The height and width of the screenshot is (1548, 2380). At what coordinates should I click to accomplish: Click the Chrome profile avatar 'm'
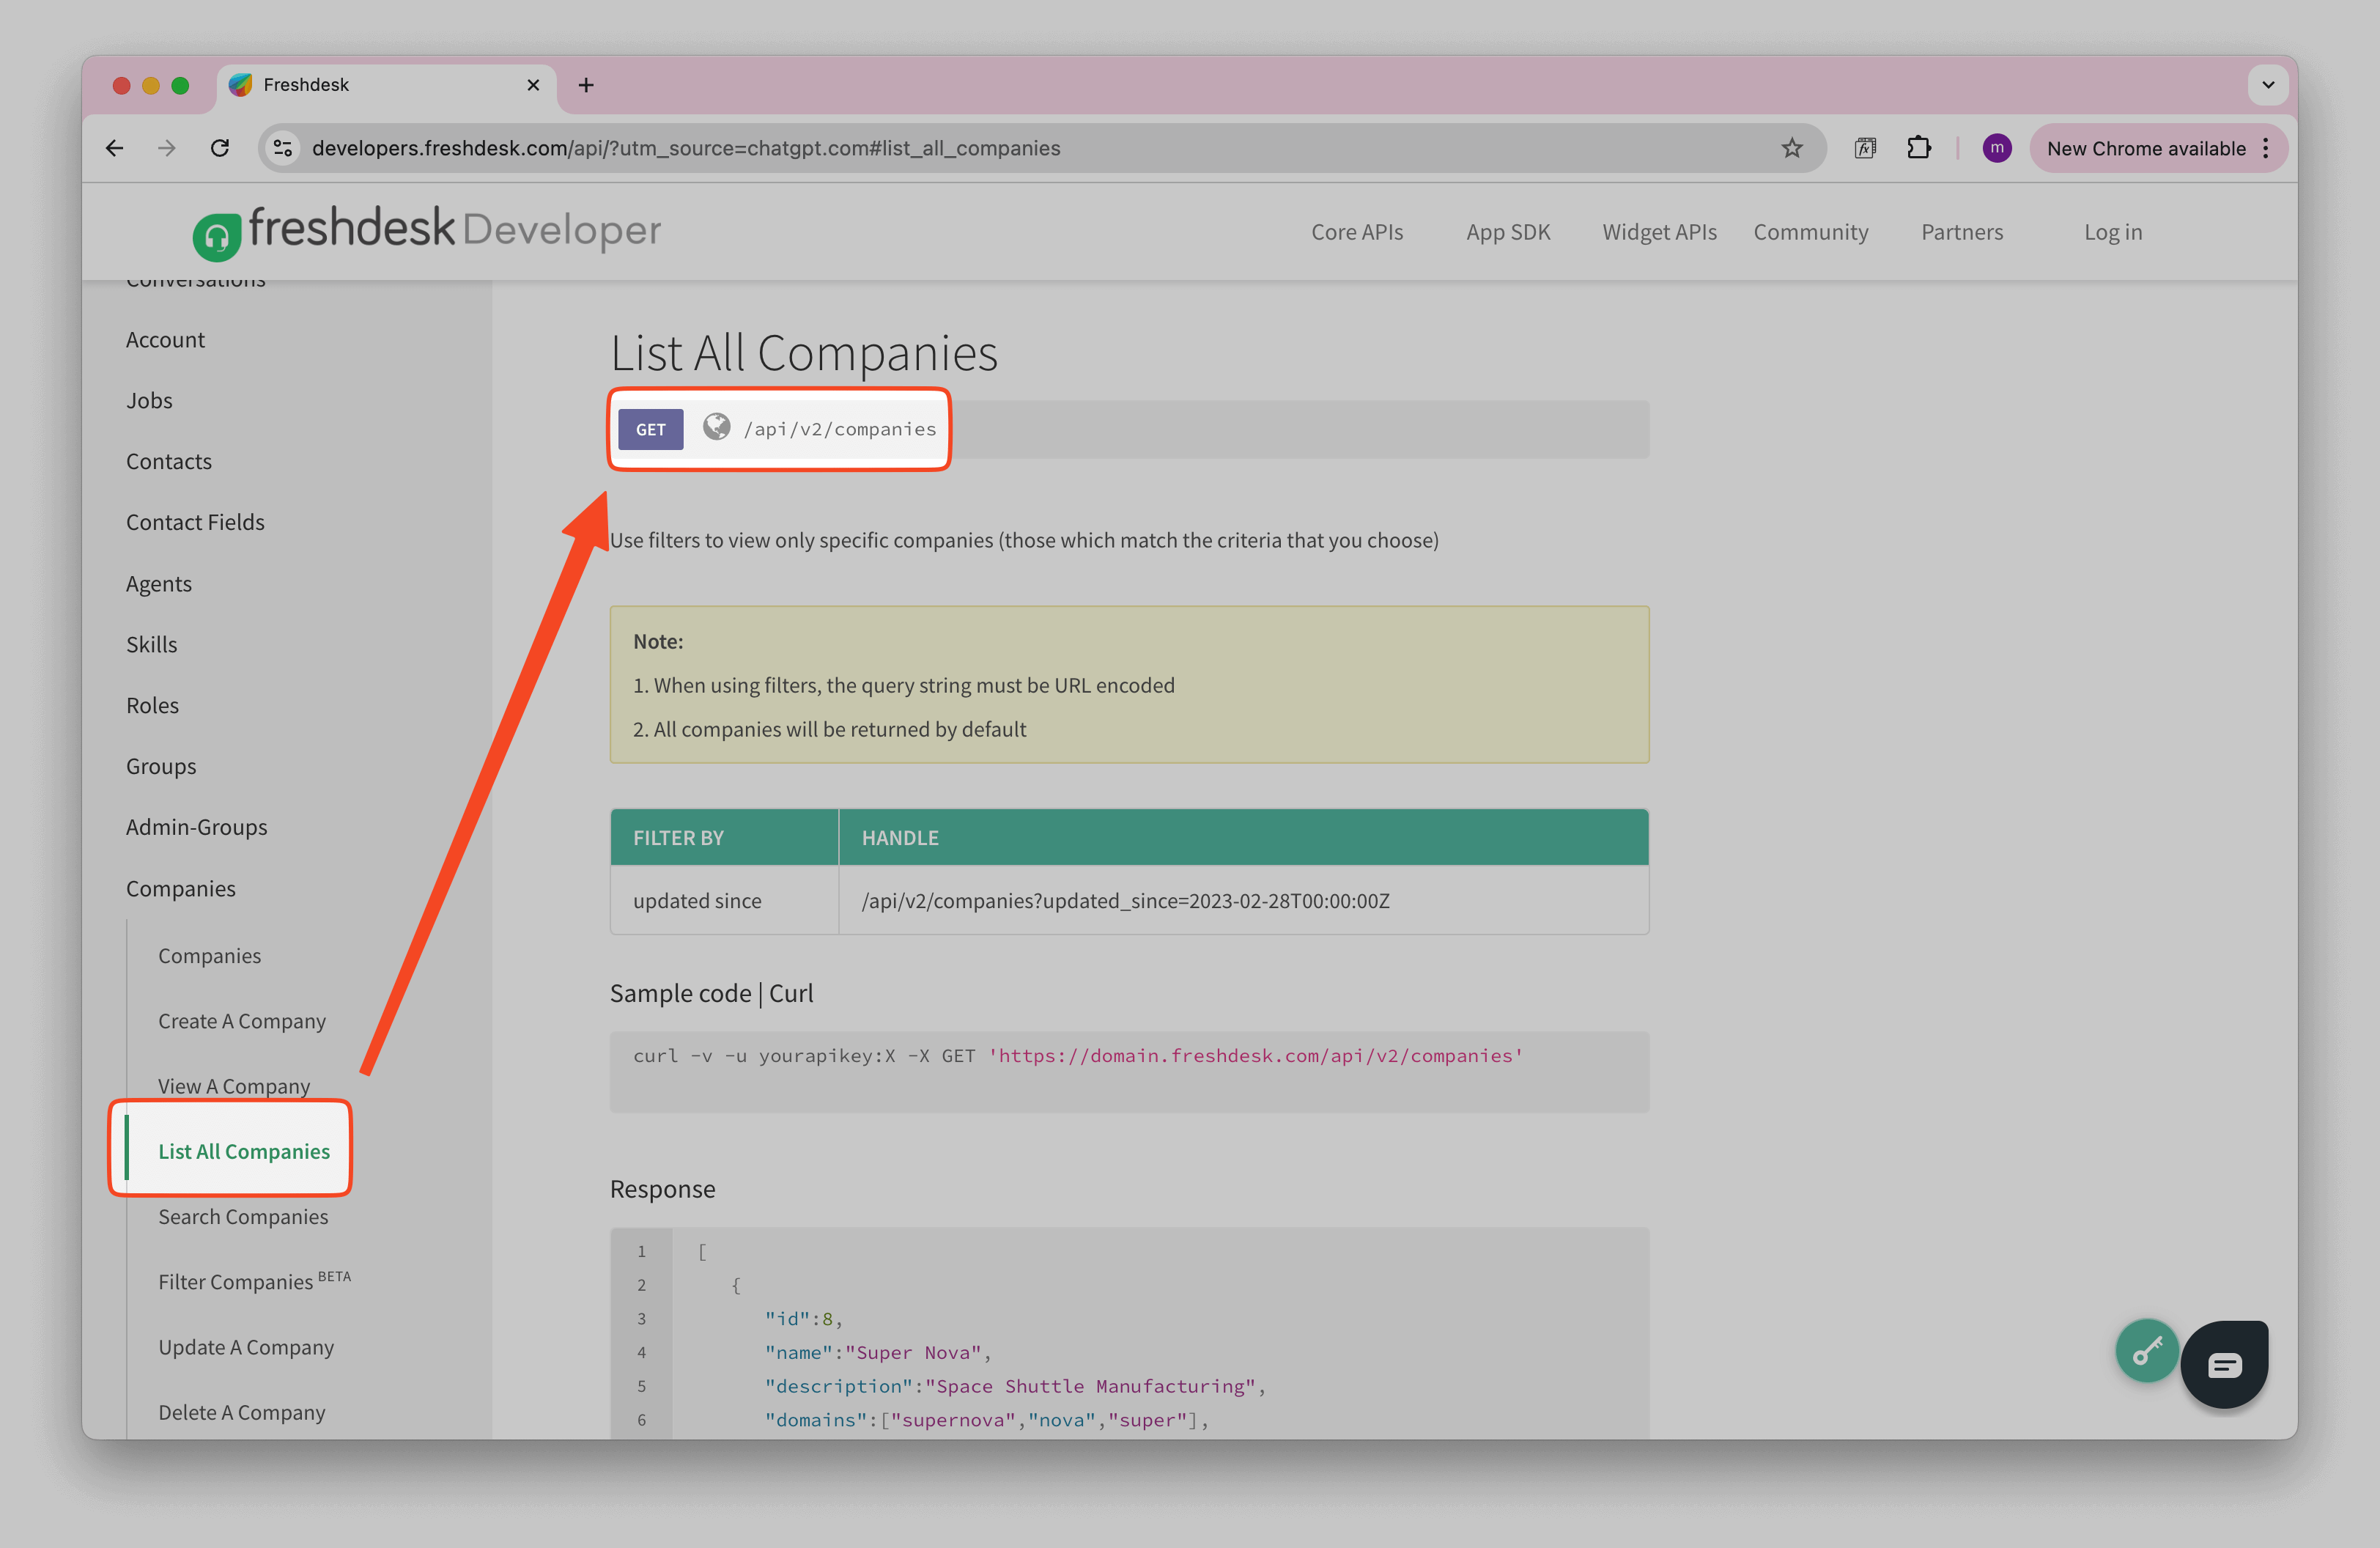pyautogui.click(x=1996, y=148)
